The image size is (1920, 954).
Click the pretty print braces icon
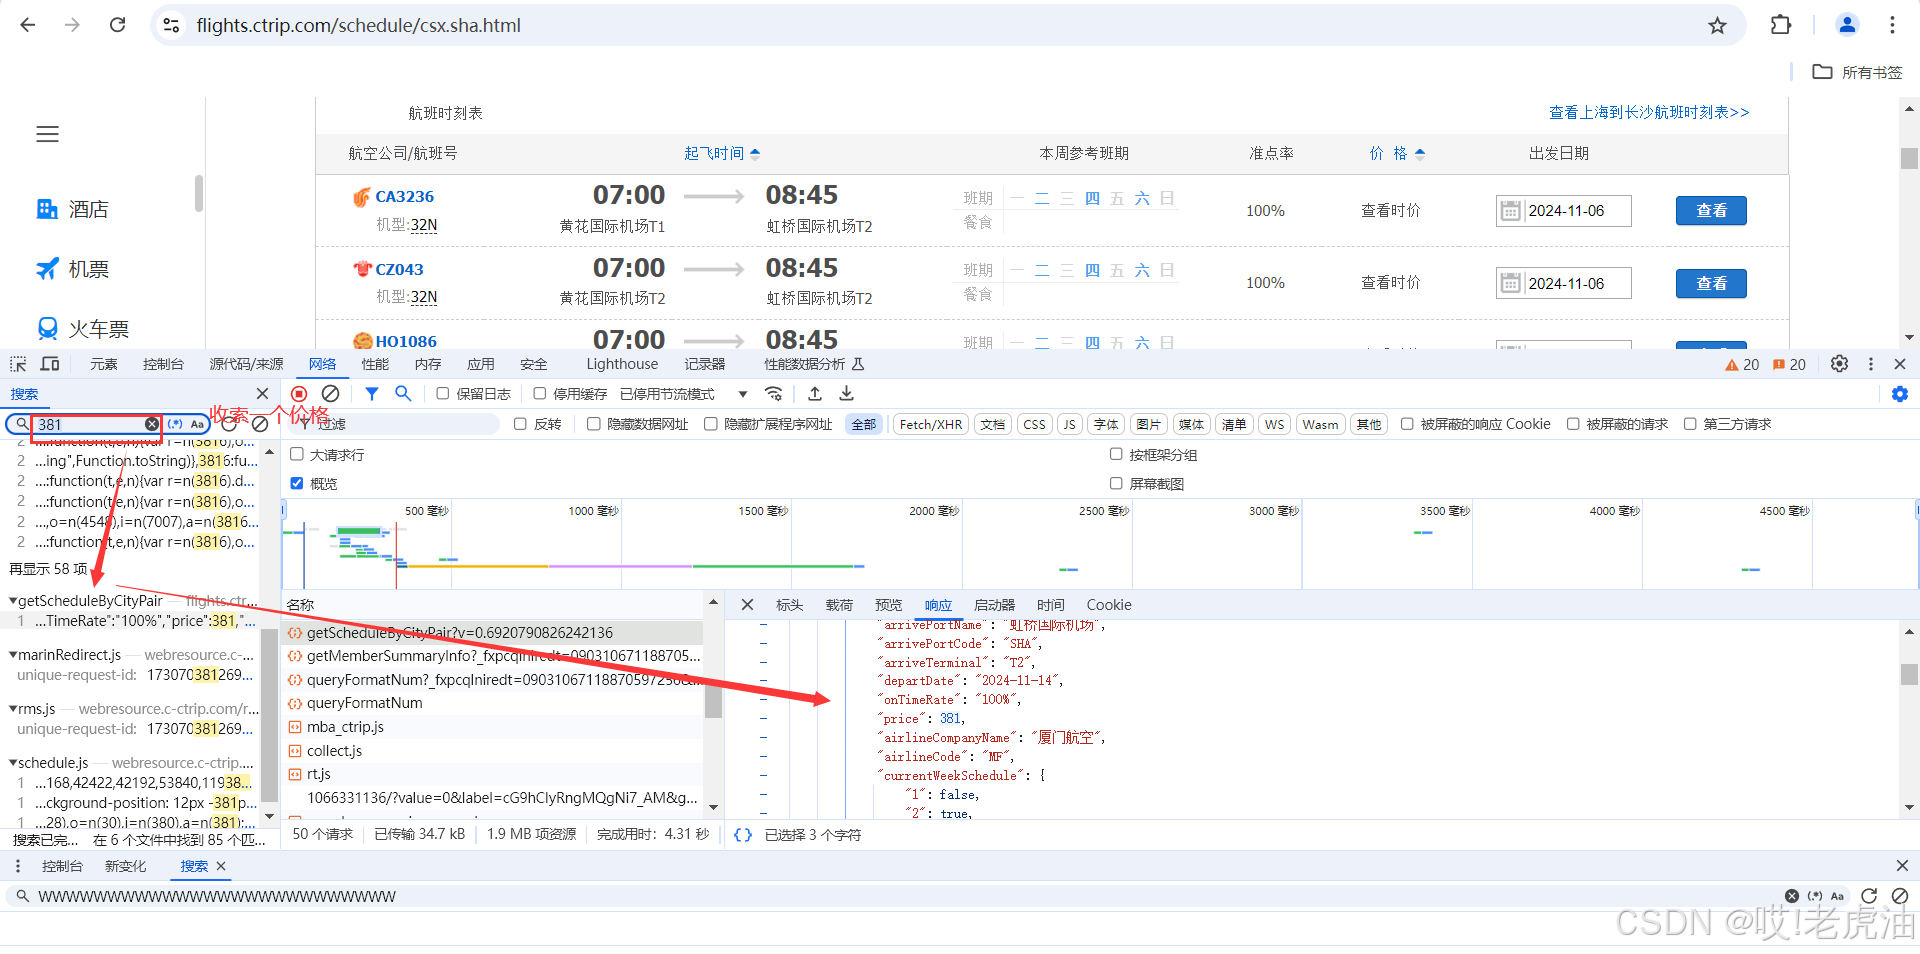pos(743,834)
